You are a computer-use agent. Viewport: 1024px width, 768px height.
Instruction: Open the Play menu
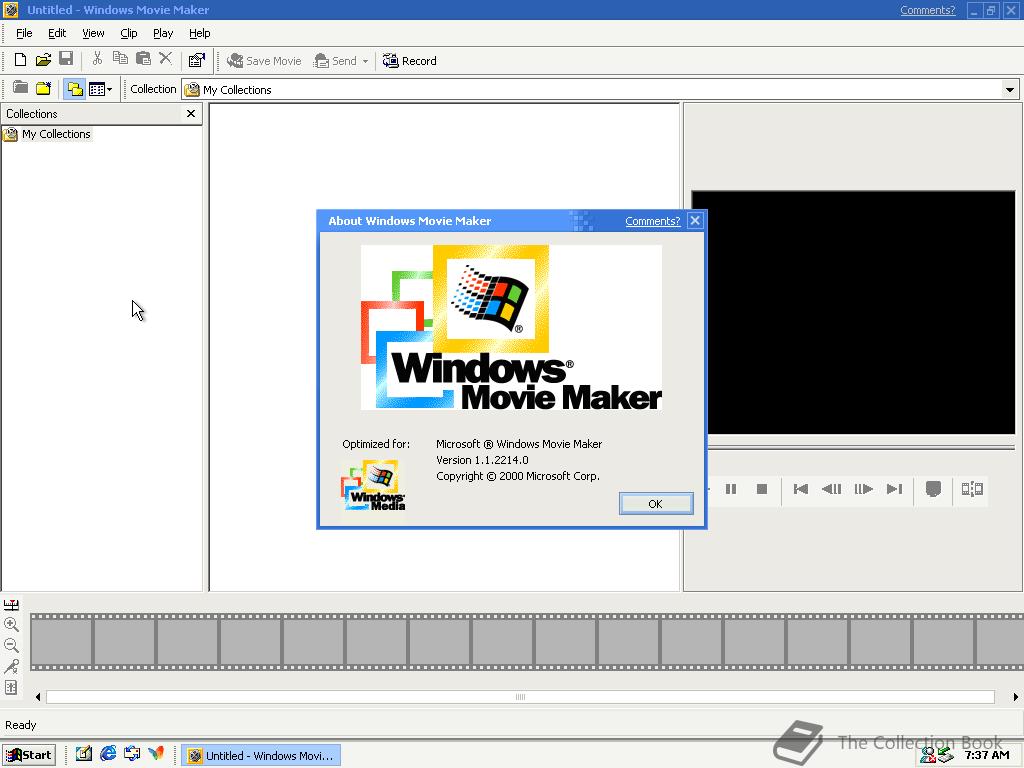pos(163,33)
